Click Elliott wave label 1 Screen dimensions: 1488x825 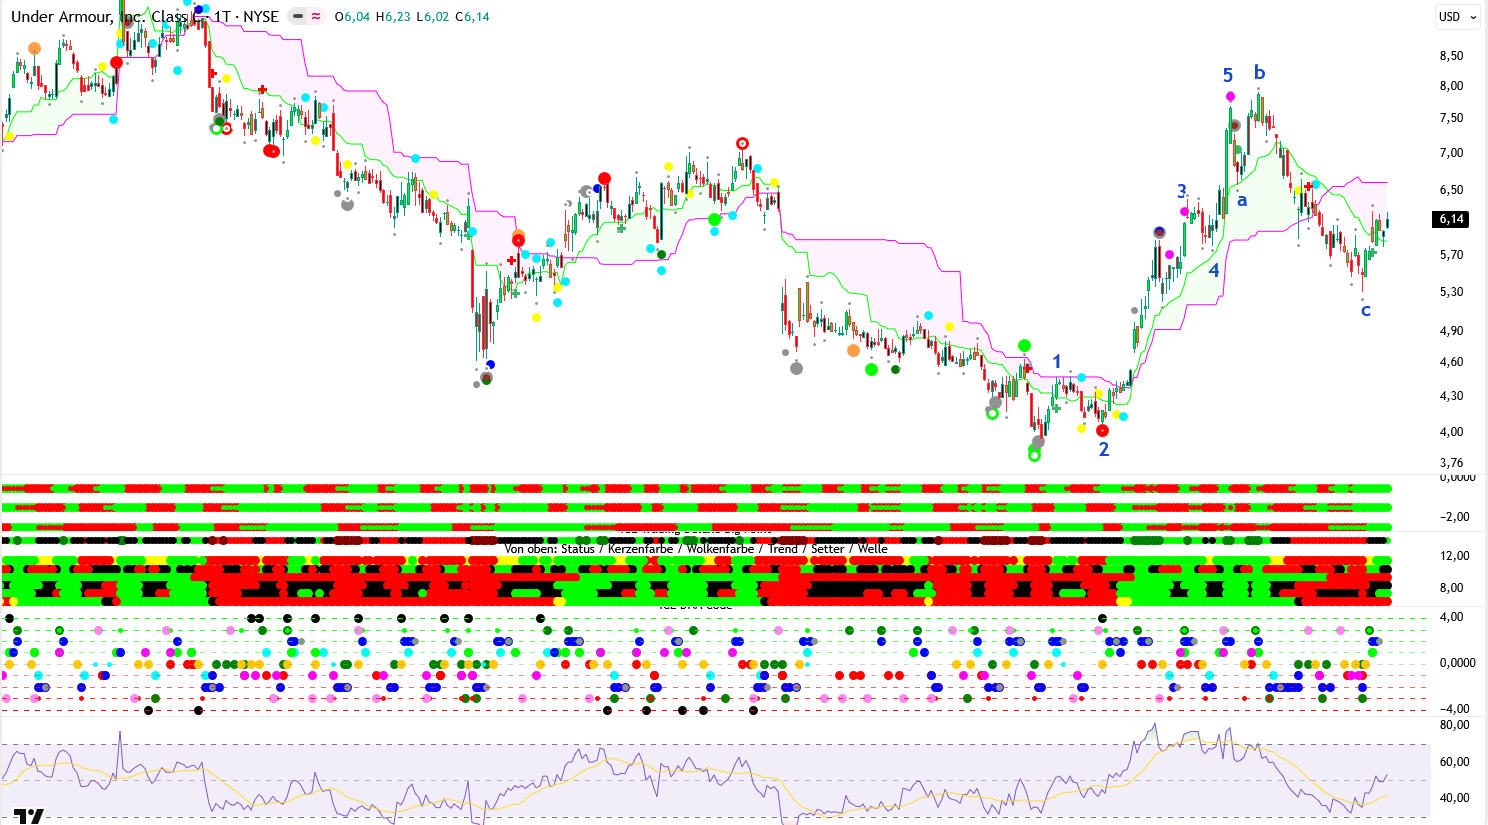[1056, 362]
